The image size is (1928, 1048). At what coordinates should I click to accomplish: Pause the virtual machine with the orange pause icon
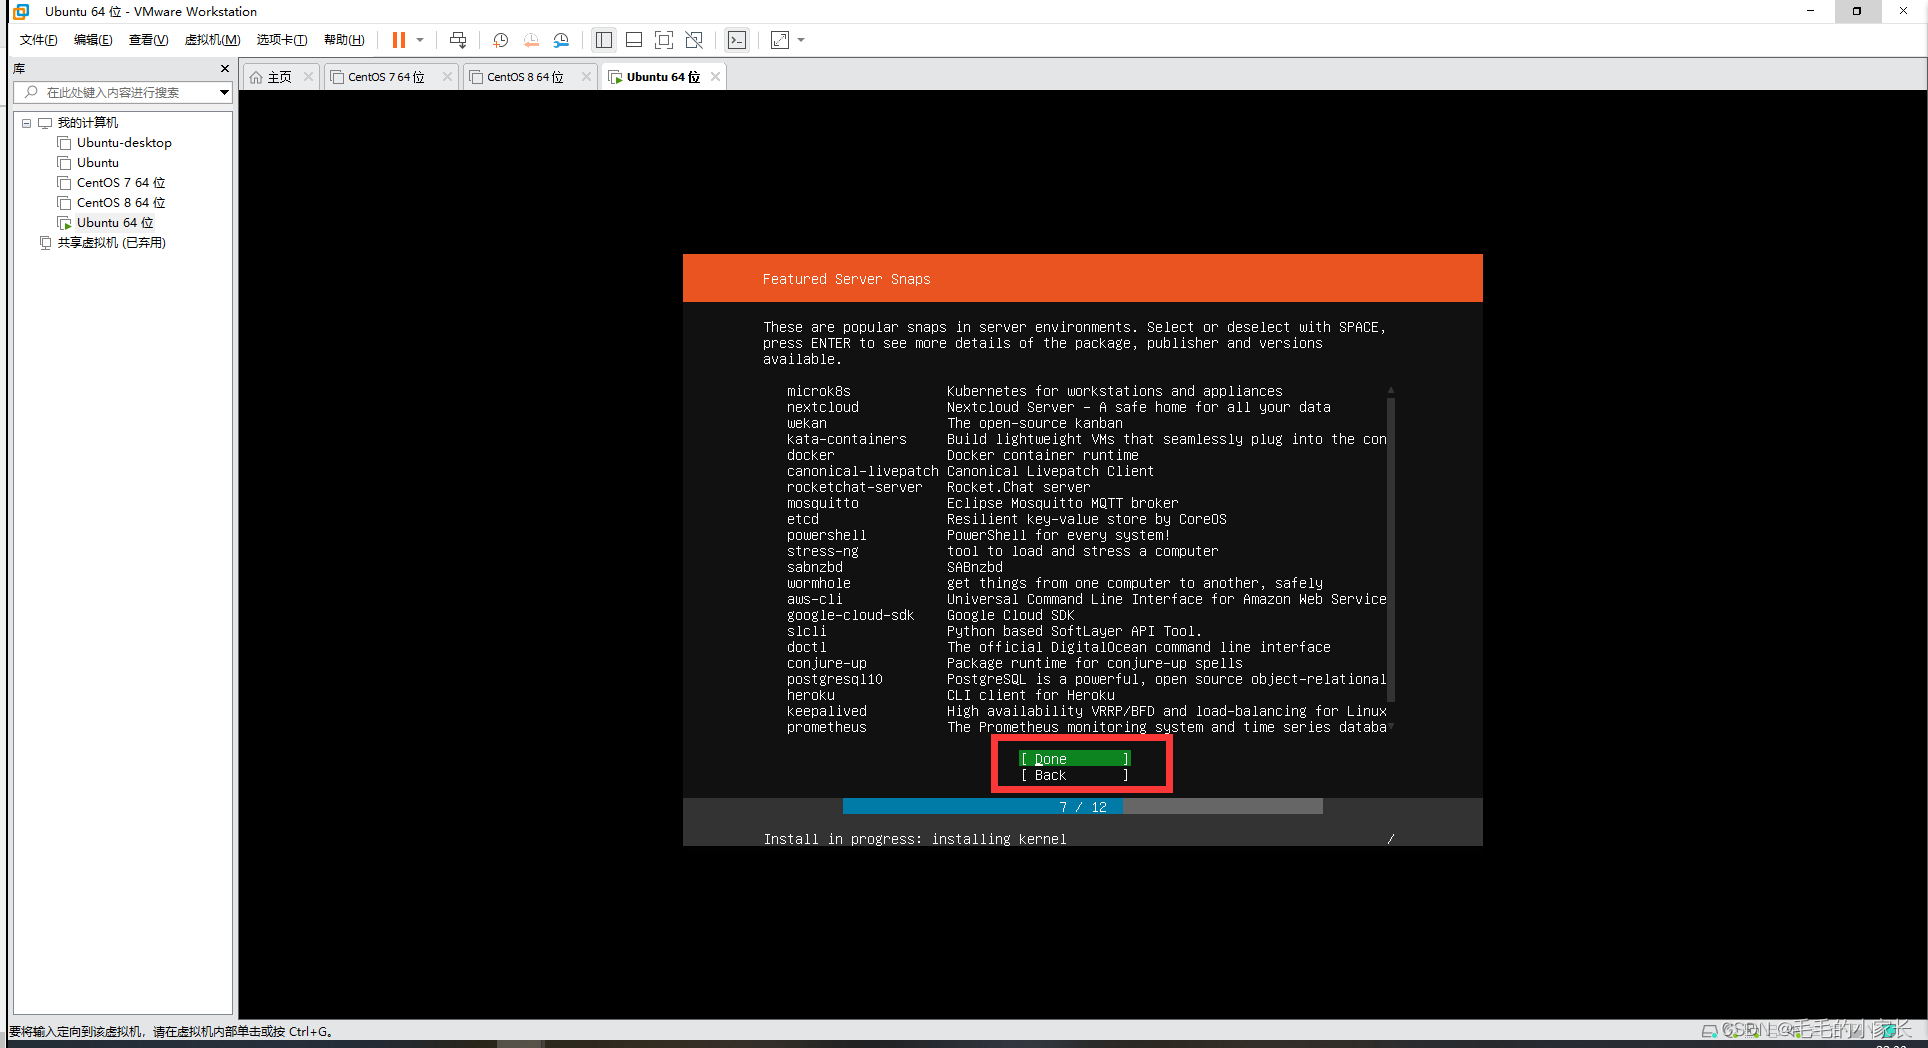pyautogui.click(x=399, y=40)
